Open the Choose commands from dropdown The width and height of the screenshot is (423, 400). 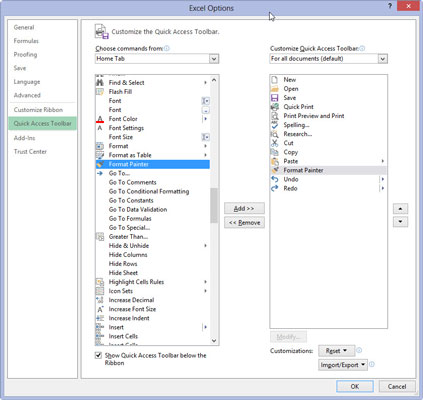214,59
